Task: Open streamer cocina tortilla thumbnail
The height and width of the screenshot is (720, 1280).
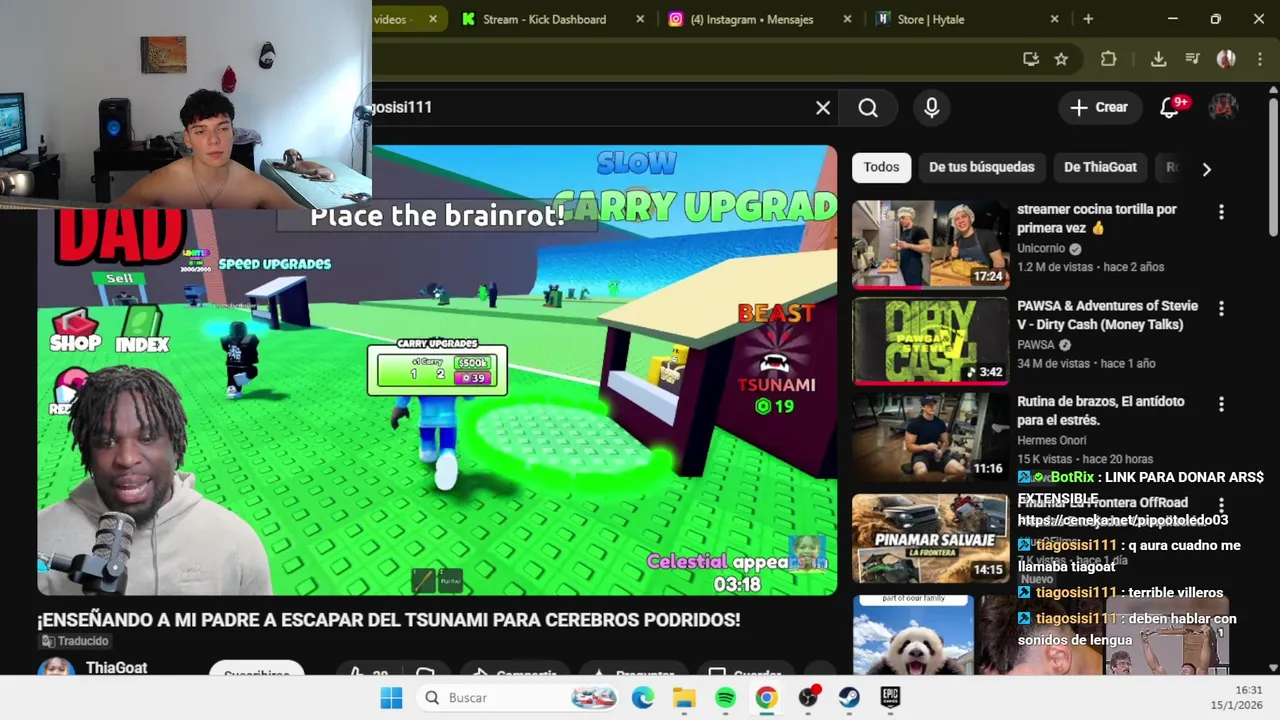Action: [x=931, y=245]
